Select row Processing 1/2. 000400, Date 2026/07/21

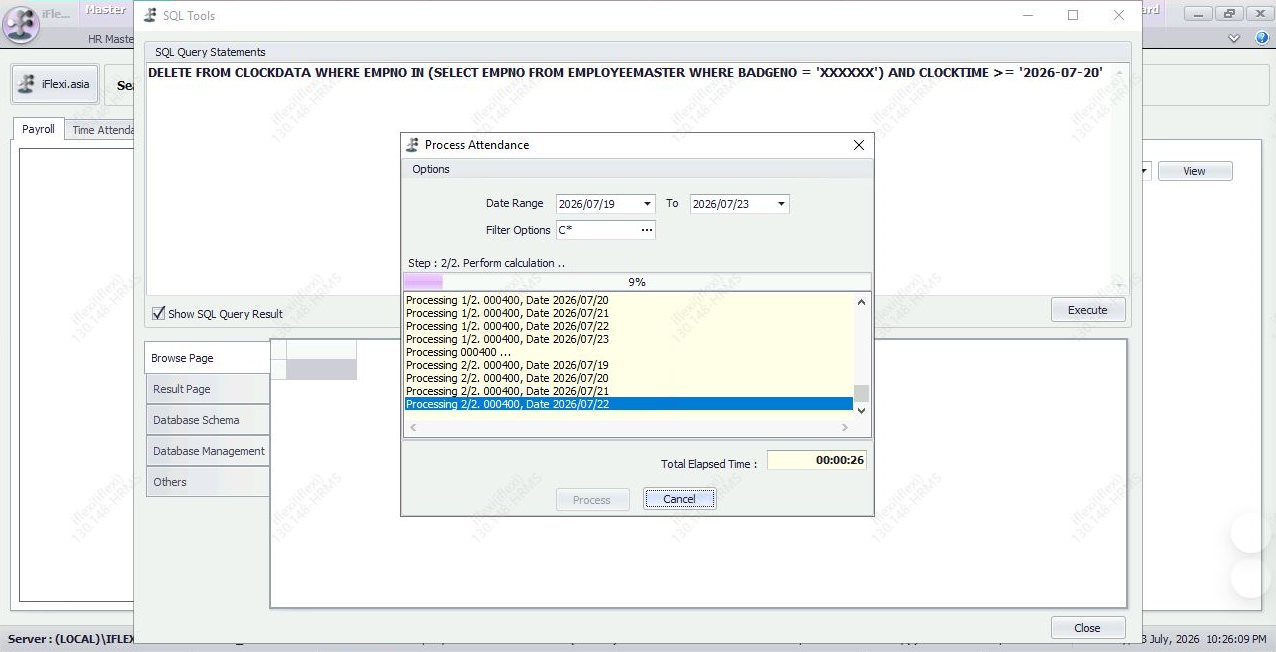(628, 313)
